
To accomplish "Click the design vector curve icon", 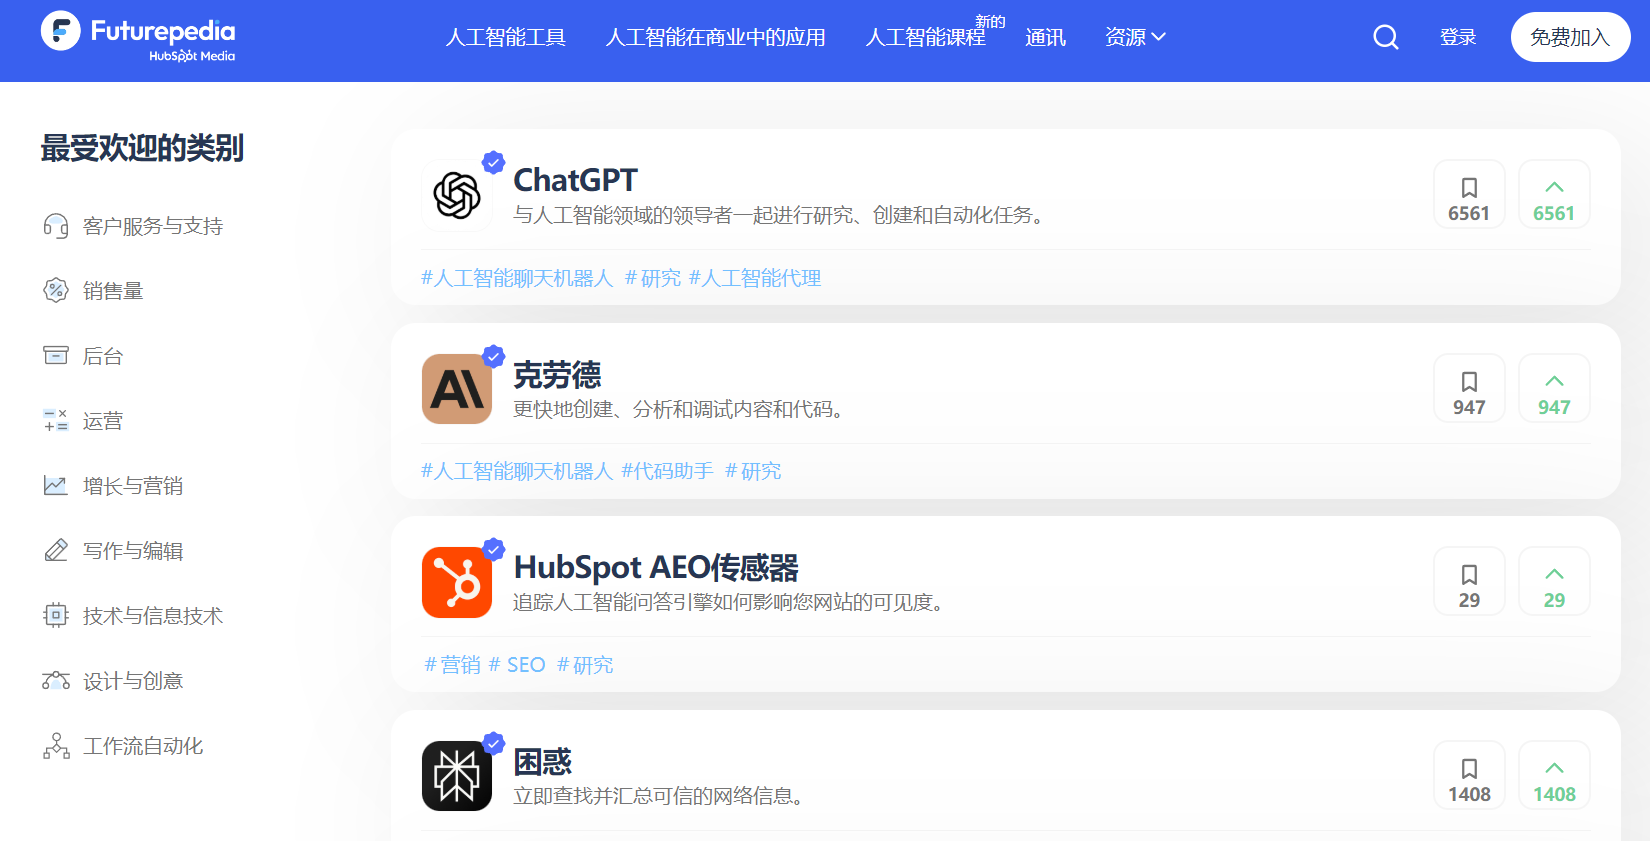I will [56, 681].
